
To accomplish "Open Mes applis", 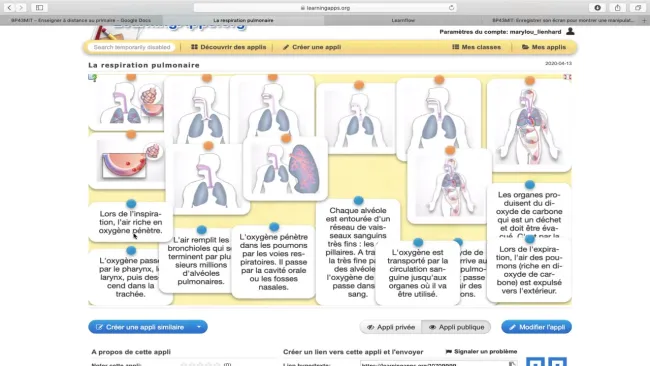I will point(543,47).
